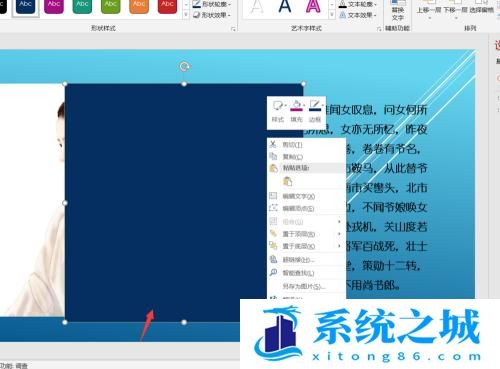The width and height of the screenshot is (500, 369).
Task: Click the poem text box on slide
Action: point(388,197)
